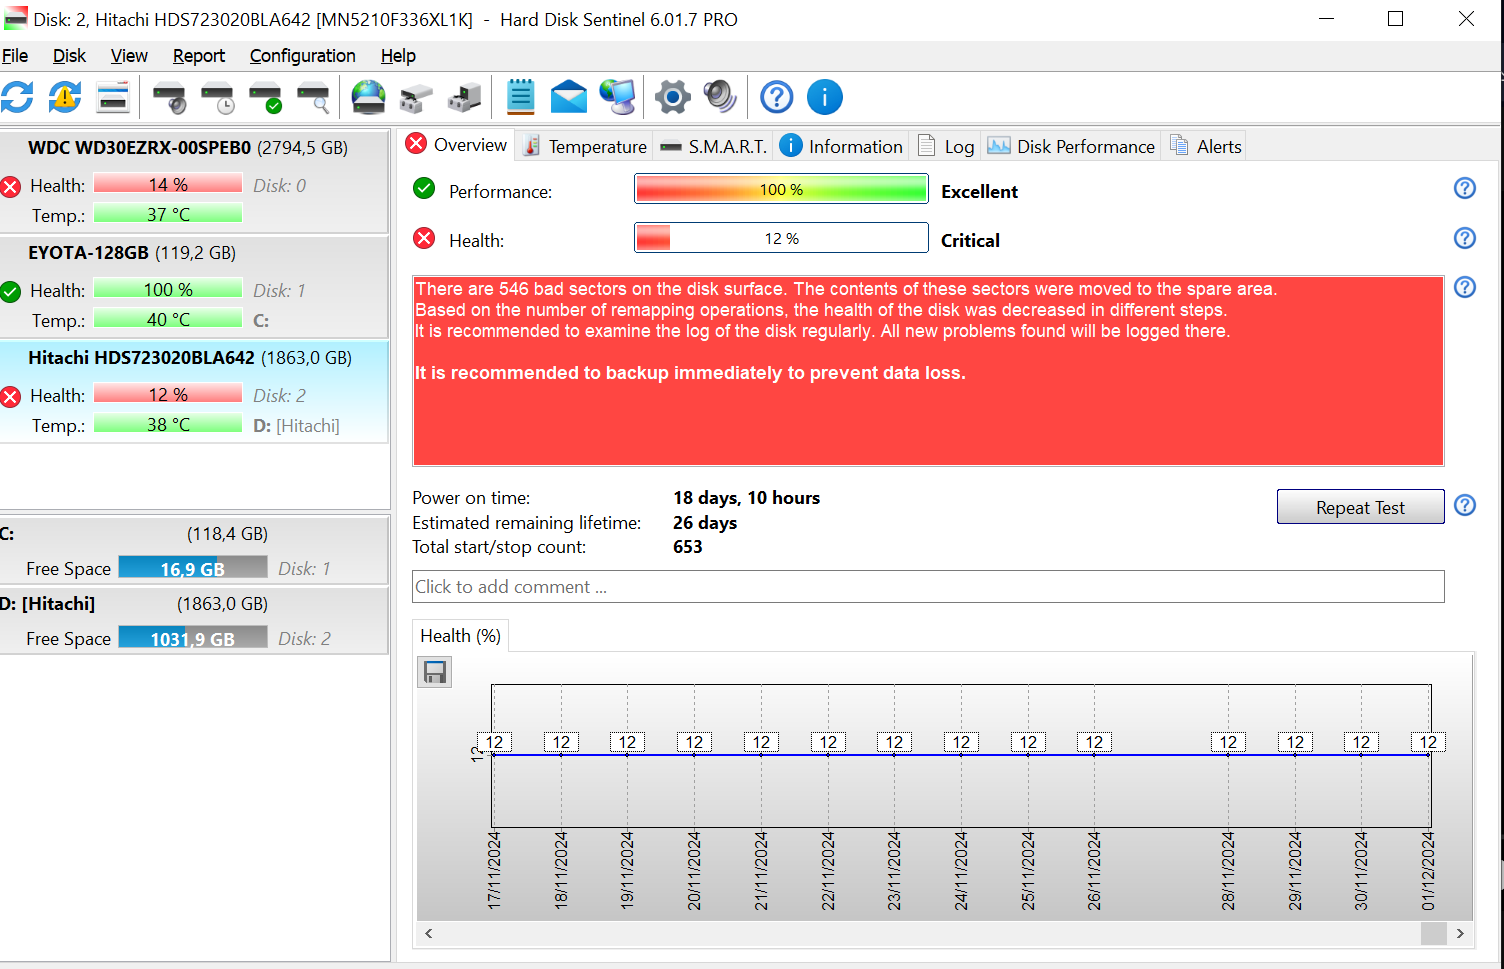Click the 'Click to add comment' field

point(928,587)
